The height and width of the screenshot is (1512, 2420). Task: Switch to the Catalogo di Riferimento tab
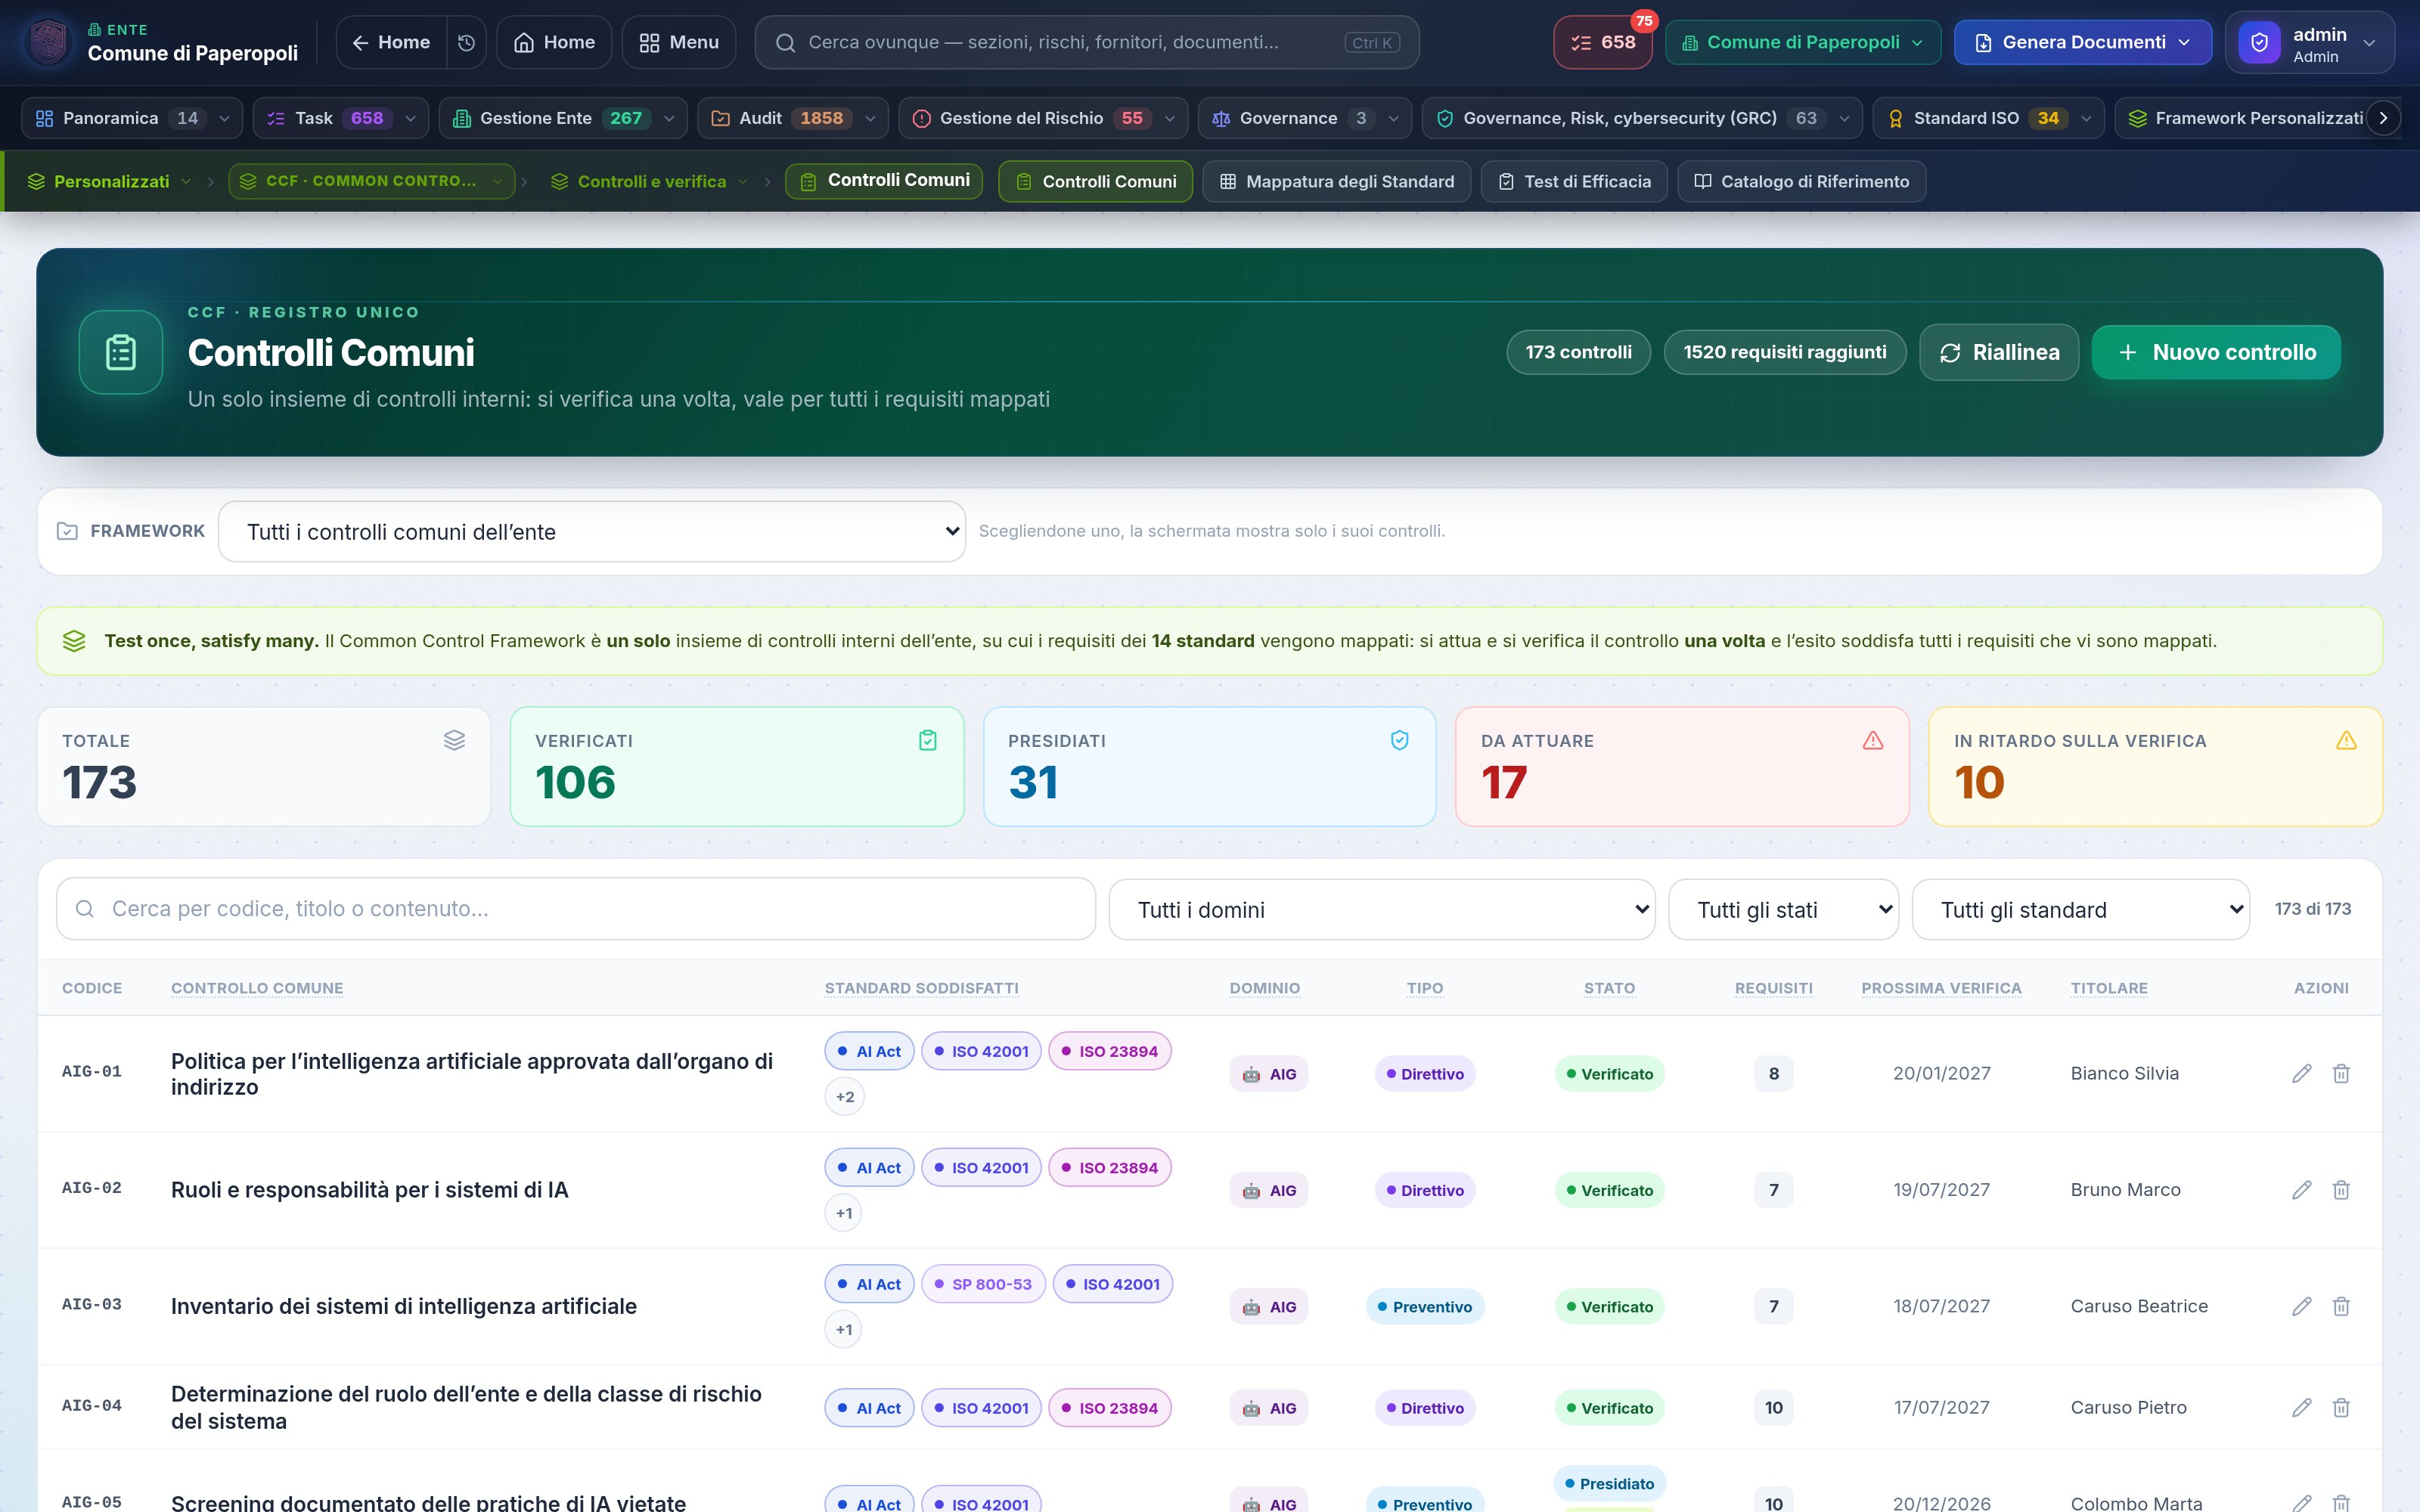tap(1801, 181)
